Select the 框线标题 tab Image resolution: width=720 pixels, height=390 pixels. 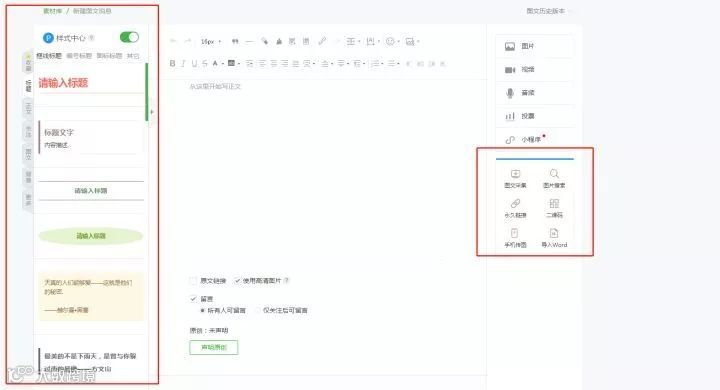click(49, 56)
